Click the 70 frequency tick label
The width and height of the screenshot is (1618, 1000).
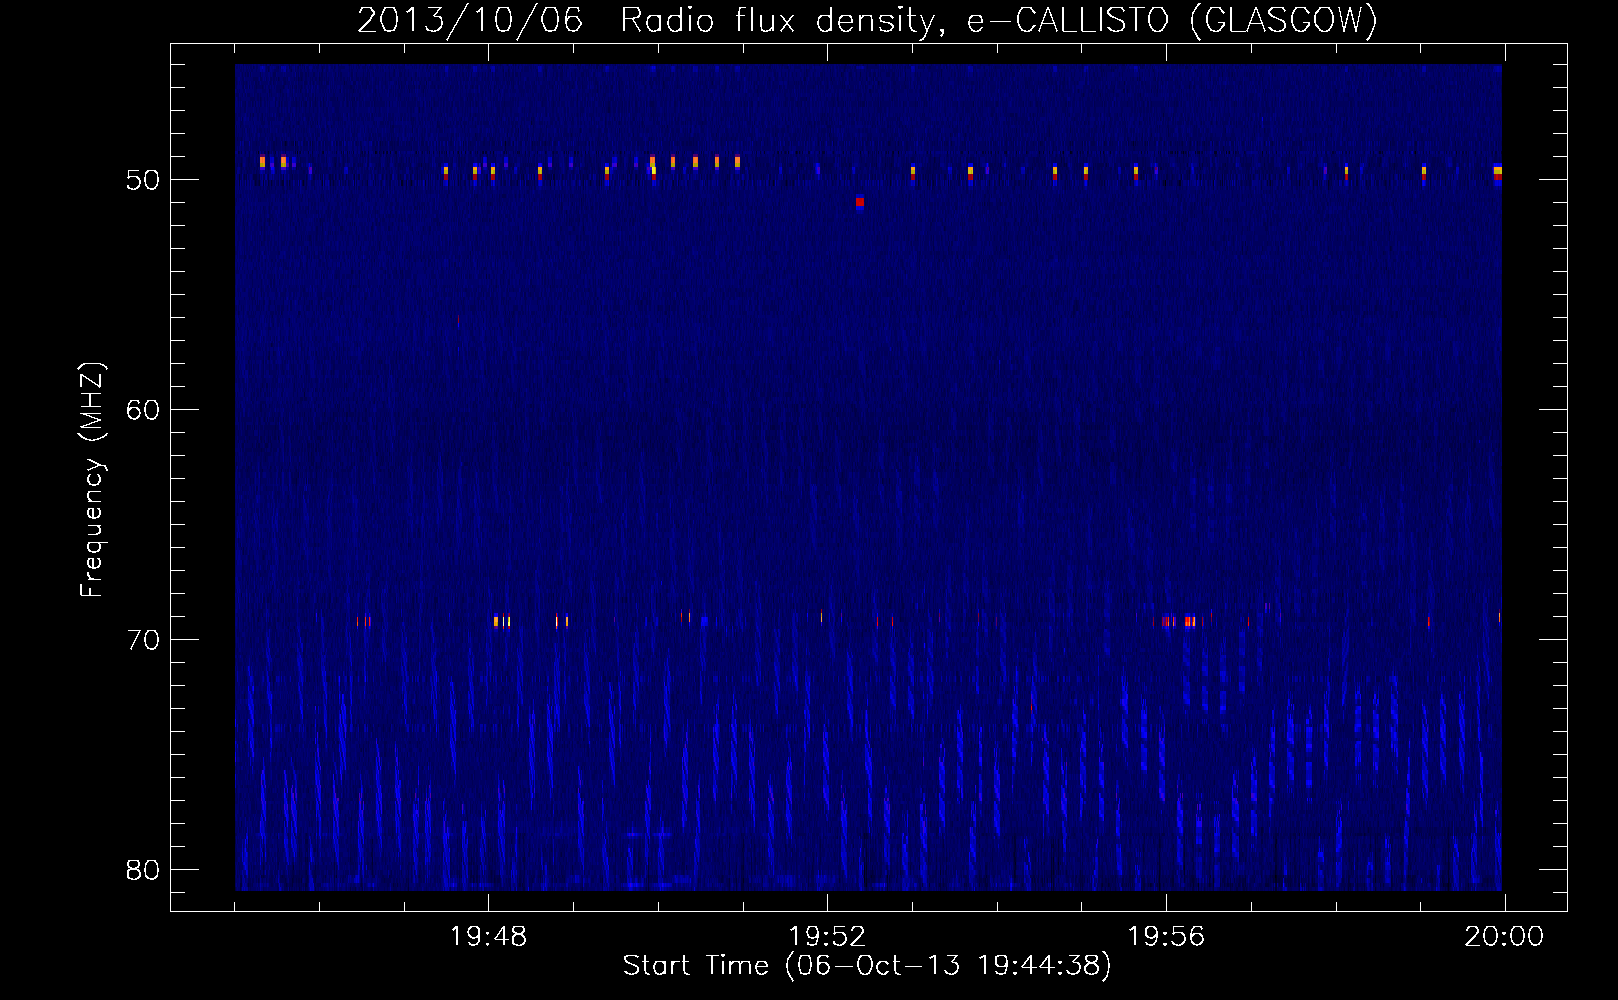click(143, 640)
